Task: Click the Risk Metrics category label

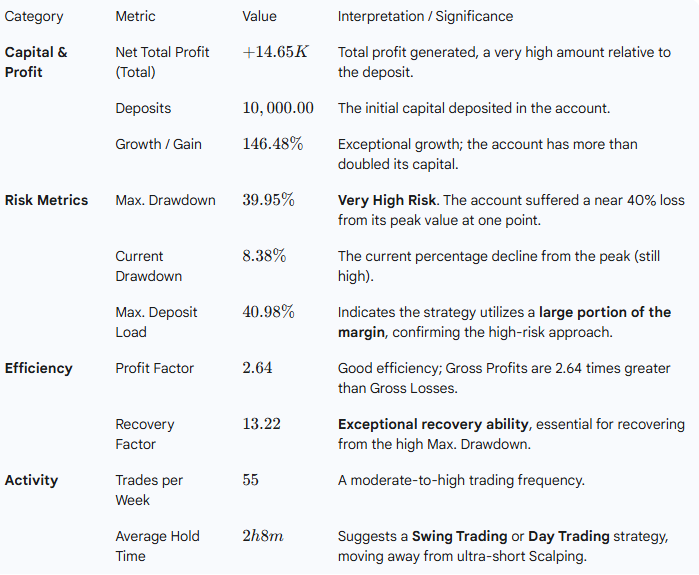Action: [46, 200]
